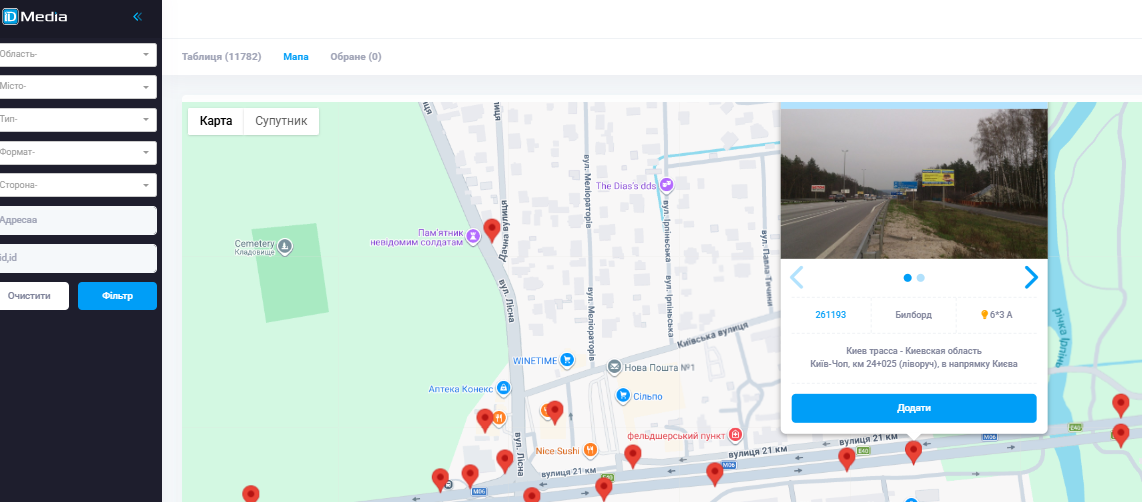This screenshot has height=502, width=1142.
Task: Open the Обране (0) tab
Action: pyautogui.click(x=355, y=57)
